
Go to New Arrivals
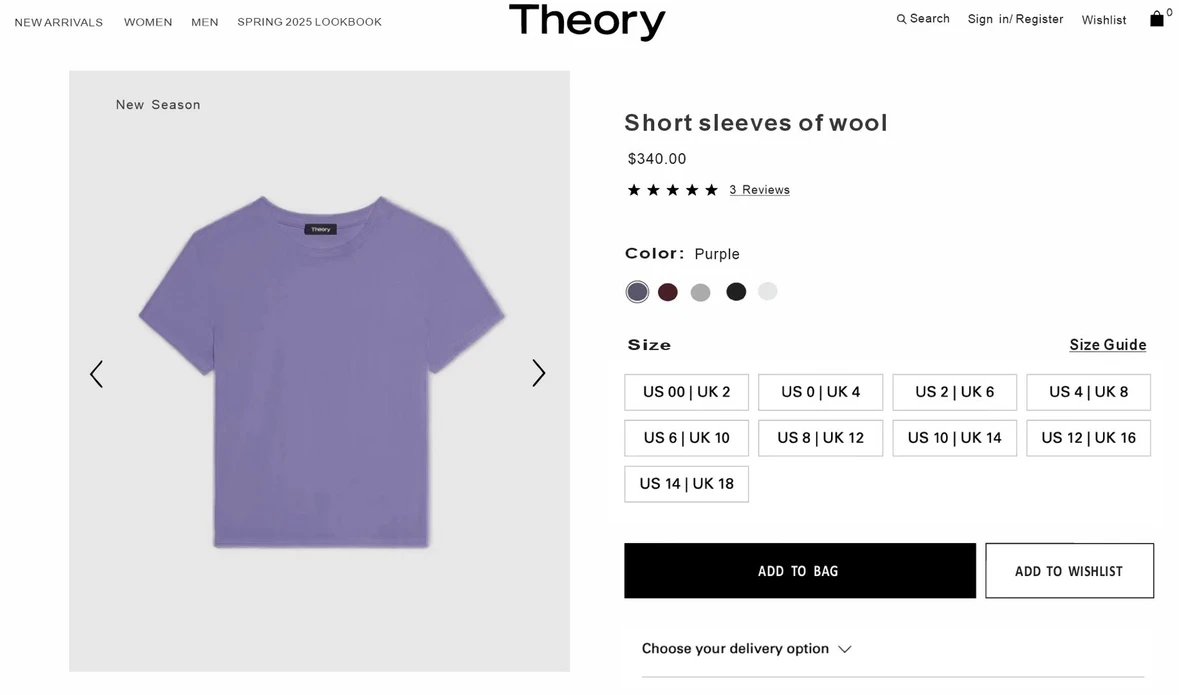pyautogui.click(x=59, y=22)
